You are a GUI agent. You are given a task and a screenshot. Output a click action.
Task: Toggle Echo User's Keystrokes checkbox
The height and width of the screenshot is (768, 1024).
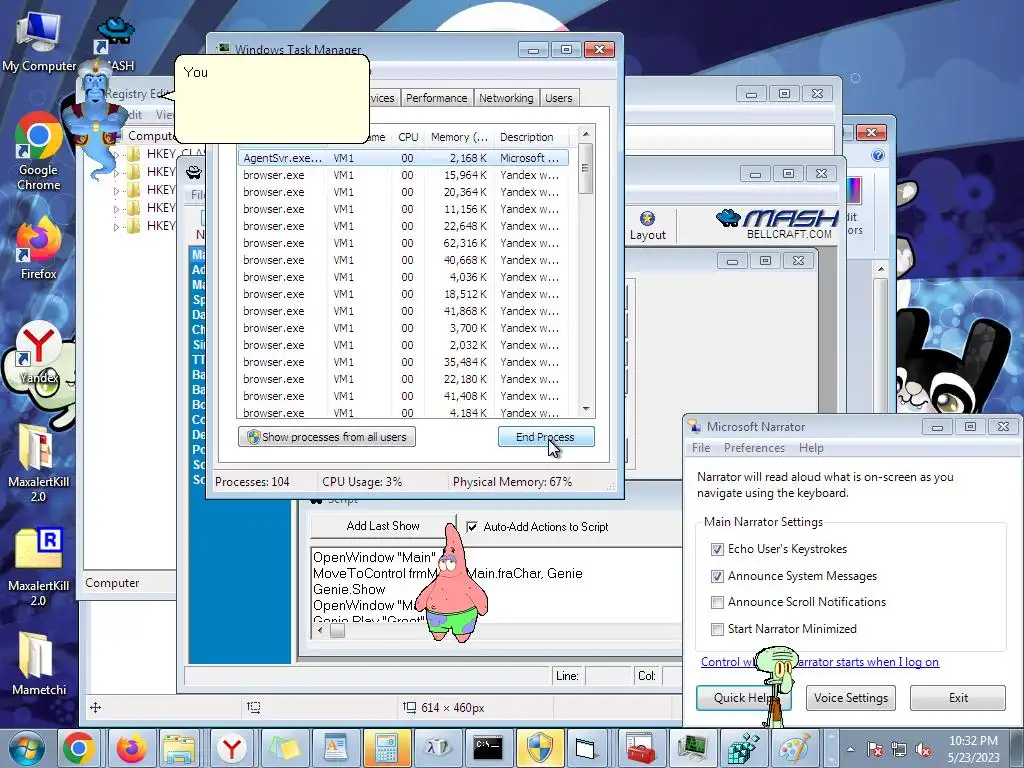[717, 549]
